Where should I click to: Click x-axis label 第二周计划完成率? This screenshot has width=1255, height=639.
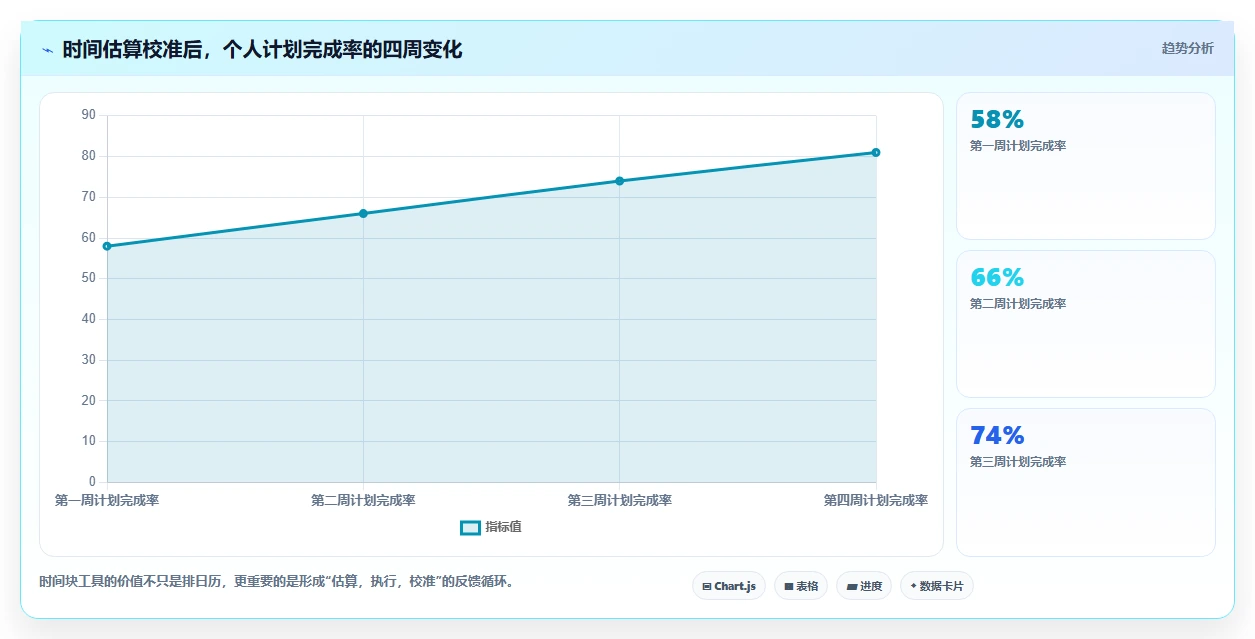[x=363, y=500]
